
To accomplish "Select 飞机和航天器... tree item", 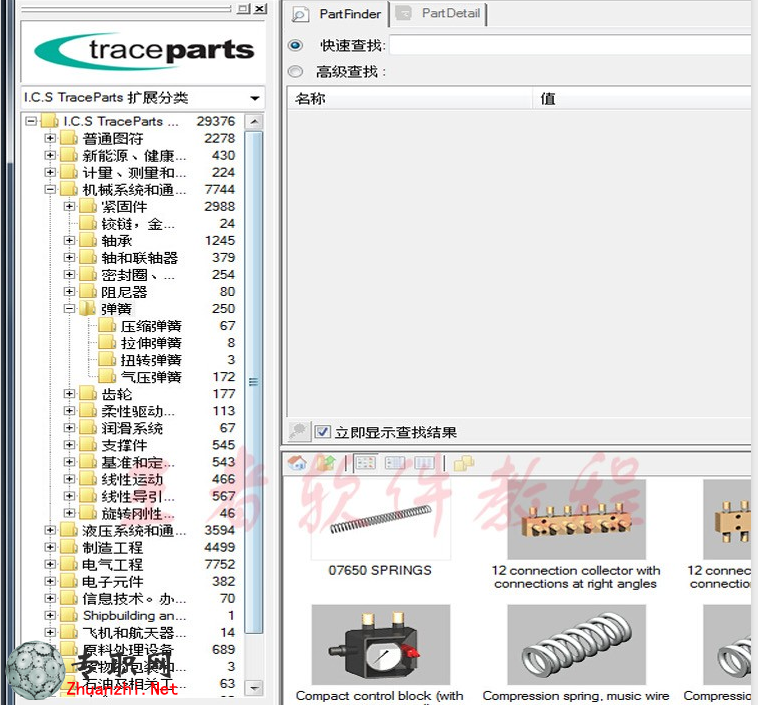I will coord(134,632).
